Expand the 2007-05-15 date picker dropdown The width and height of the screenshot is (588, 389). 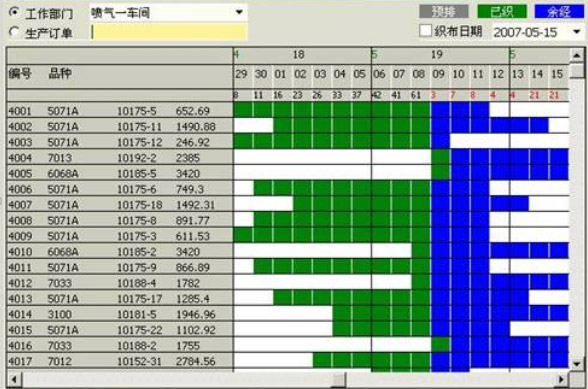click(x=577, y=32)
